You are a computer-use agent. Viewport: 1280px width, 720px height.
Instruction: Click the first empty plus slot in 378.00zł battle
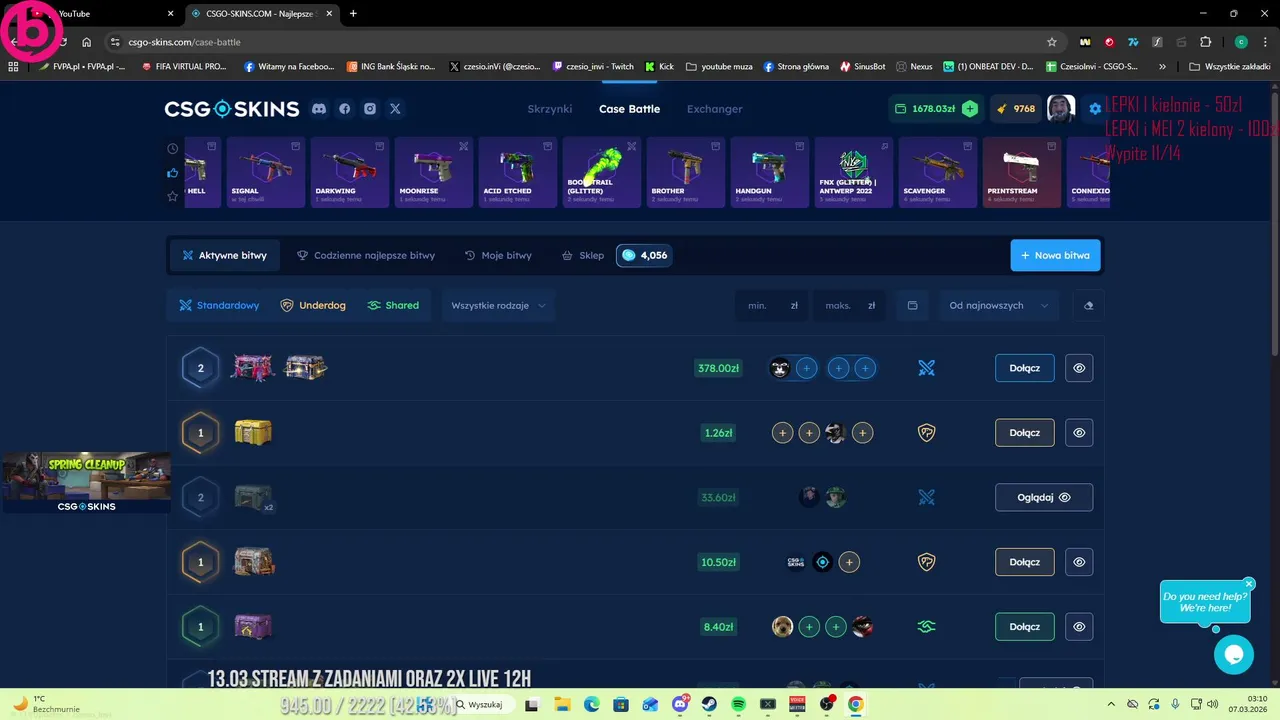click(807, 368)
